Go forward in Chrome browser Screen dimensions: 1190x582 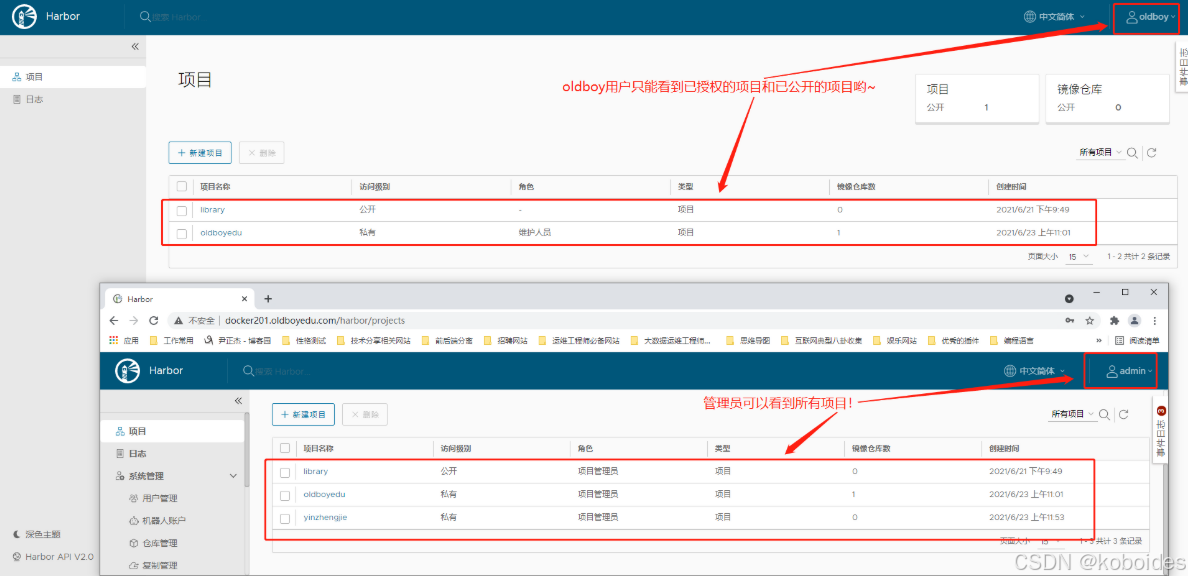[x=134, y=320]
